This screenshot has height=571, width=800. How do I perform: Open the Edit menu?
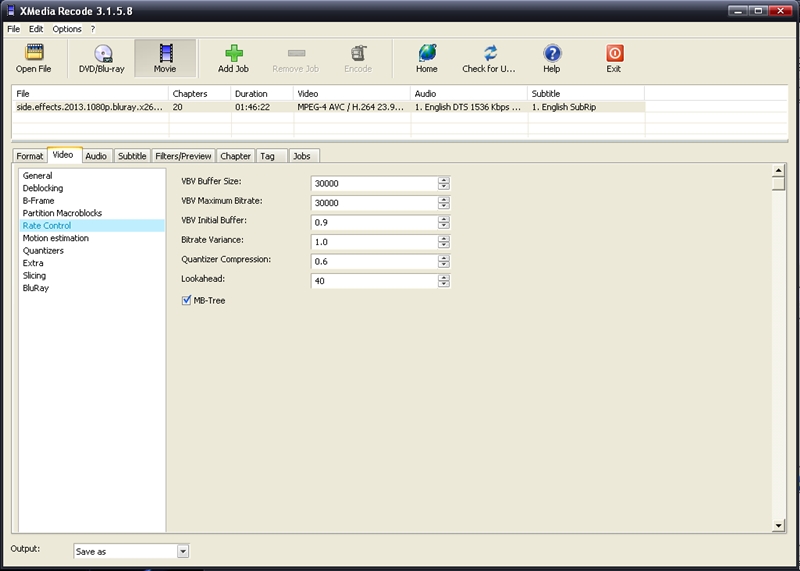tap(36, 29)
